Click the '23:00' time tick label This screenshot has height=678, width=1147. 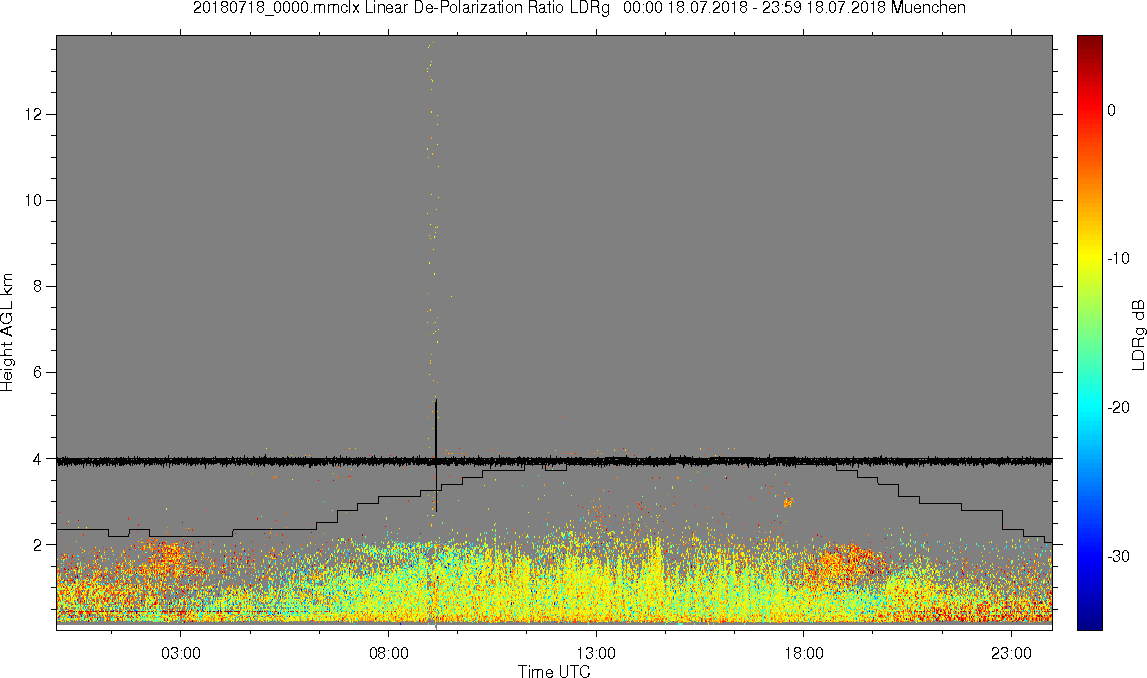click(x=1011, y=653)
